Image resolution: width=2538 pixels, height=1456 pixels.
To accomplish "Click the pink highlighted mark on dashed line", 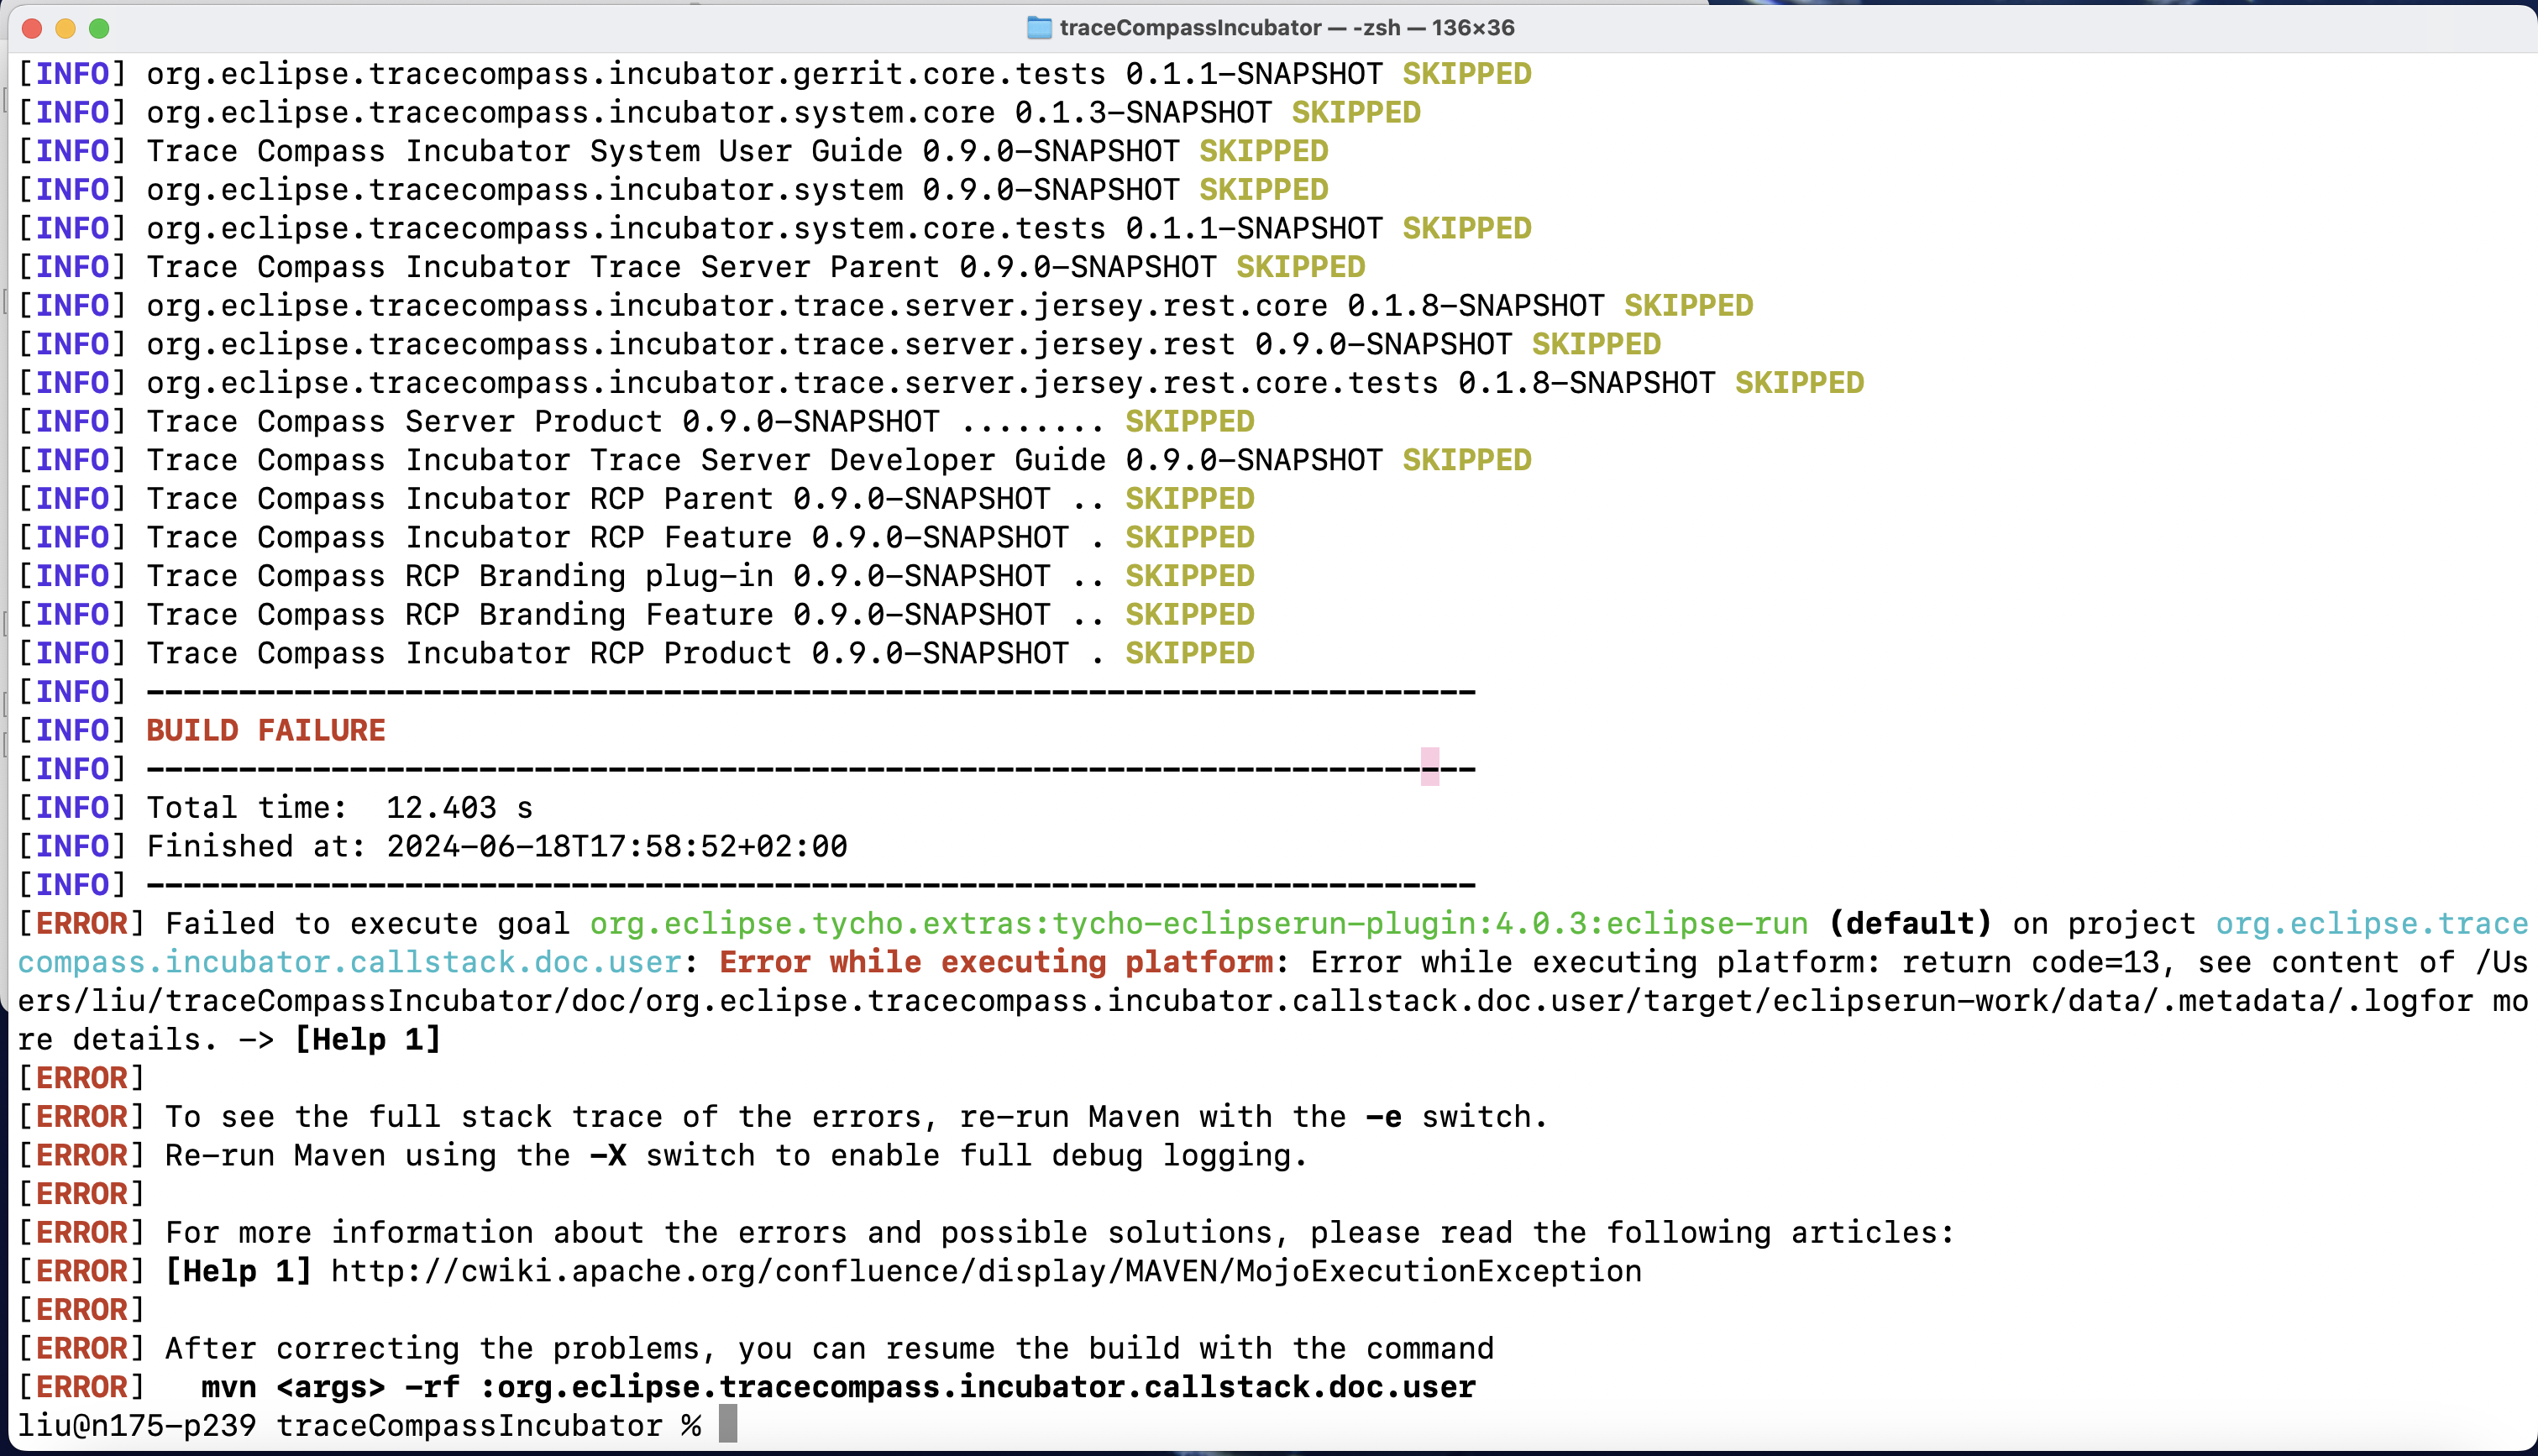I will click(1430, 767).
